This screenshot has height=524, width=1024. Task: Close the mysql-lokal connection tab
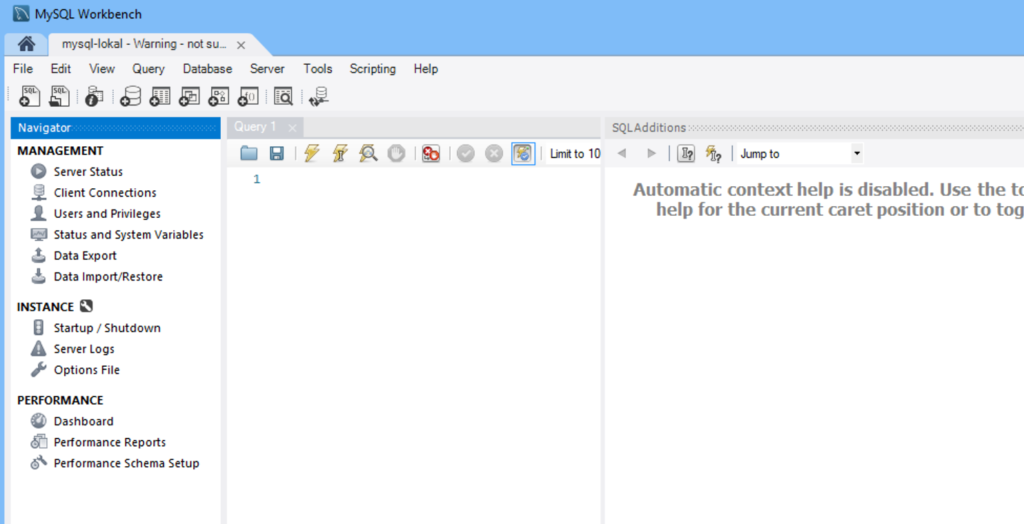[x=240, y=45]
